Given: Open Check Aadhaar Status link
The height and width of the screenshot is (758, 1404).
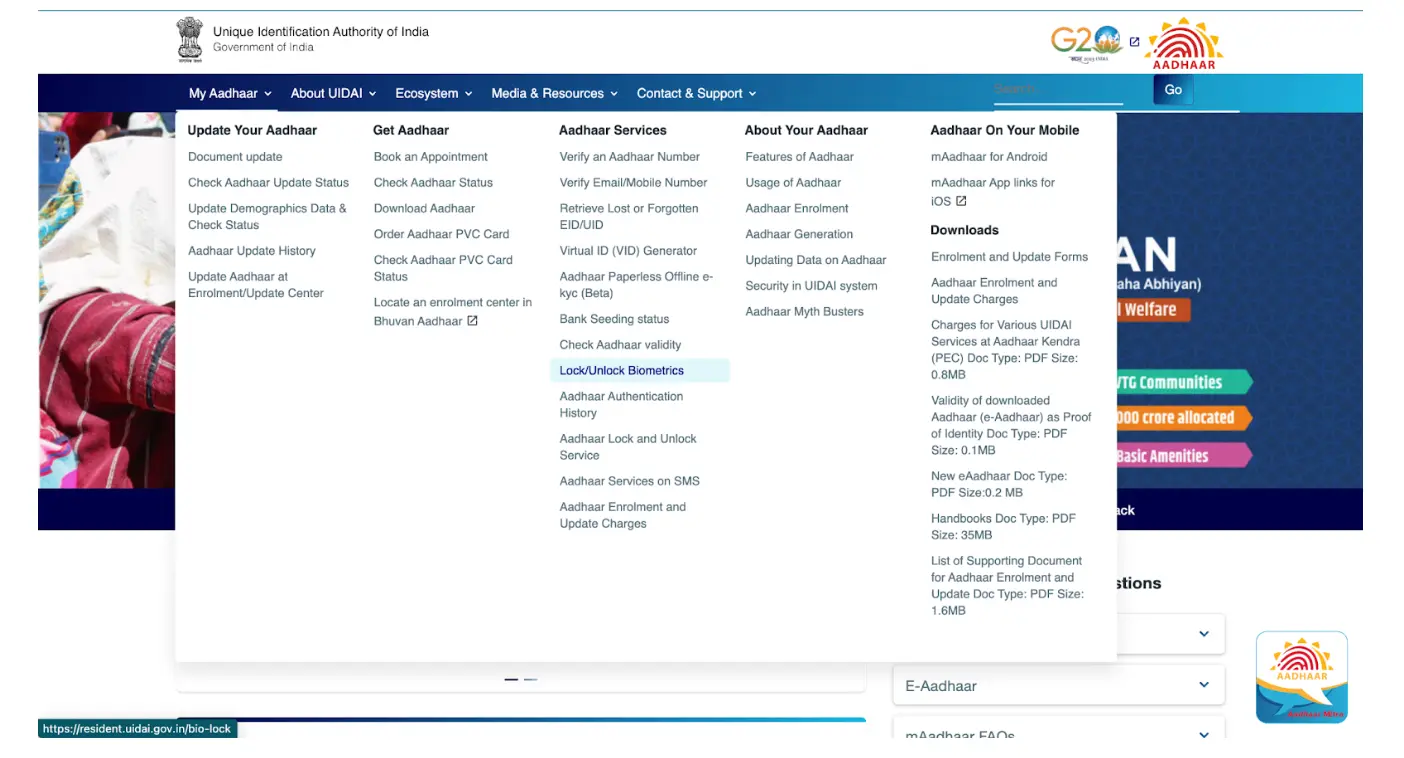Looking at the screenshot, I should pos(433,183).
